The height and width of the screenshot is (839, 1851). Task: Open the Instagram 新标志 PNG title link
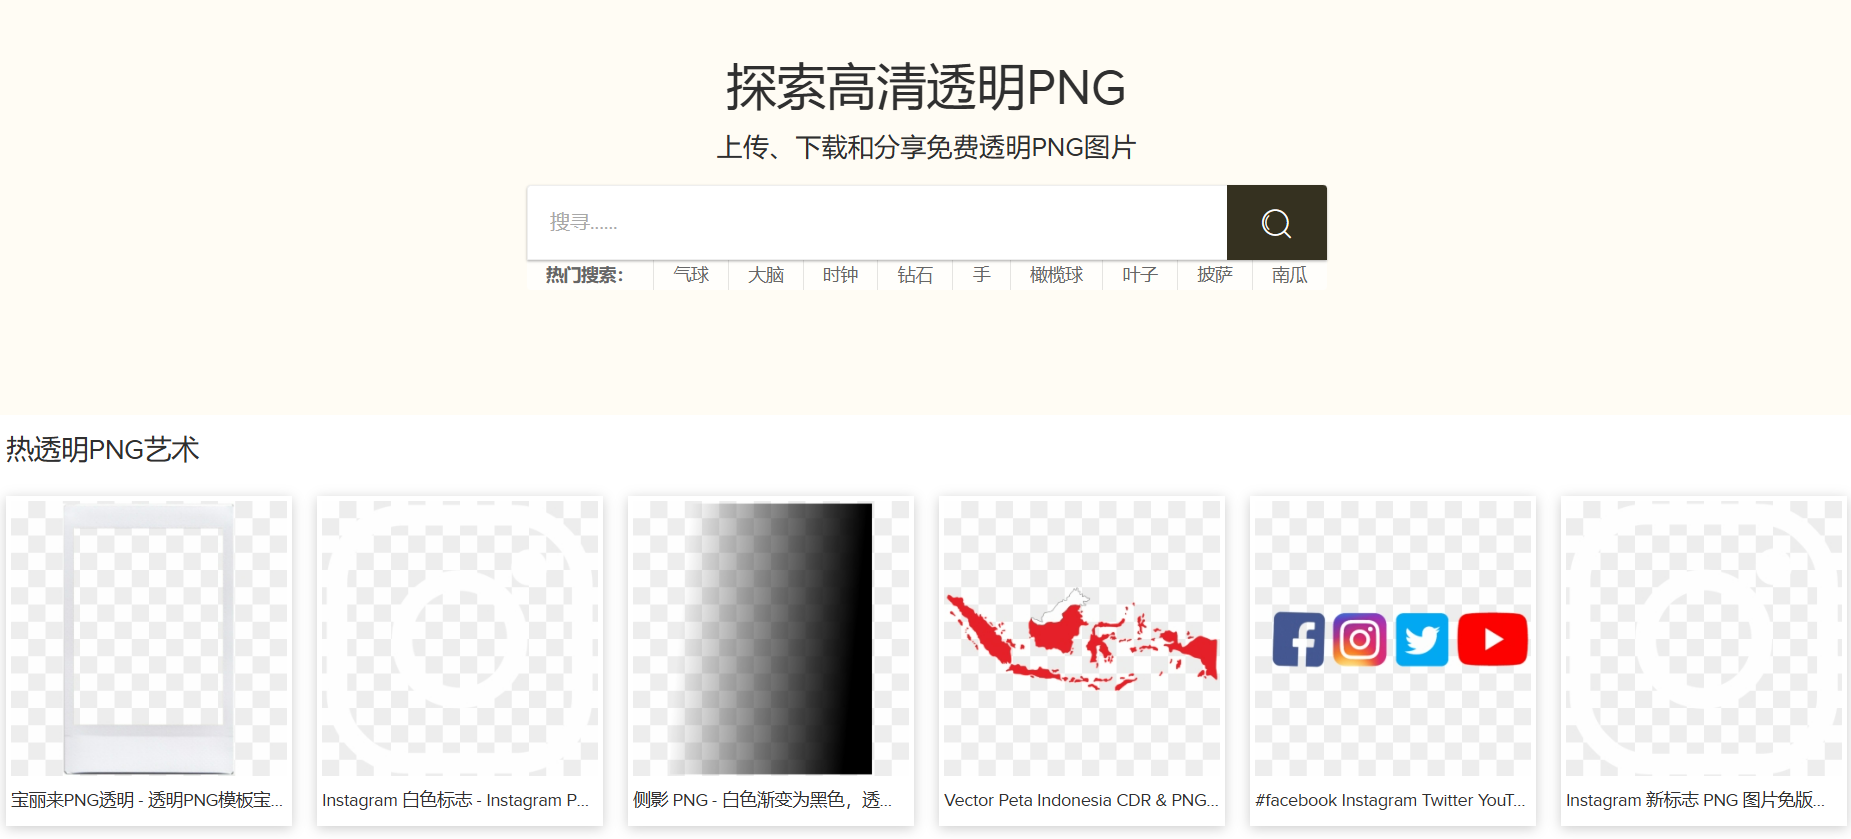pos(1695,800)
